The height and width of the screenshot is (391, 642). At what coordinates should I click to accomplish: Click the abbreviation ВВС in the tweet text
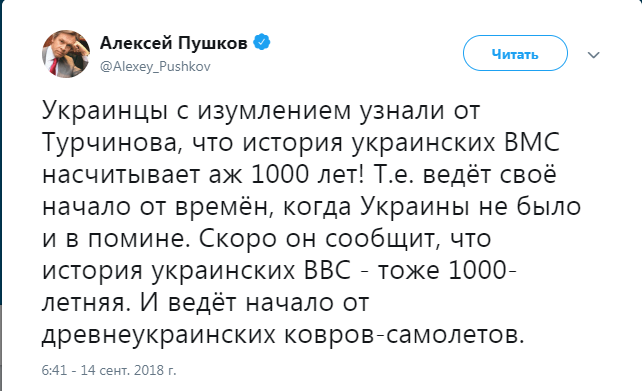tap(327, 270)
